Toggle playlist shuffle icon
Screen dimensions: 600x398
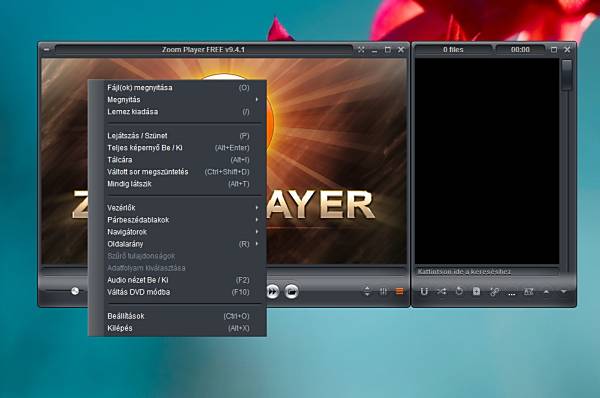pyautogui.click(x=441, y=292)
